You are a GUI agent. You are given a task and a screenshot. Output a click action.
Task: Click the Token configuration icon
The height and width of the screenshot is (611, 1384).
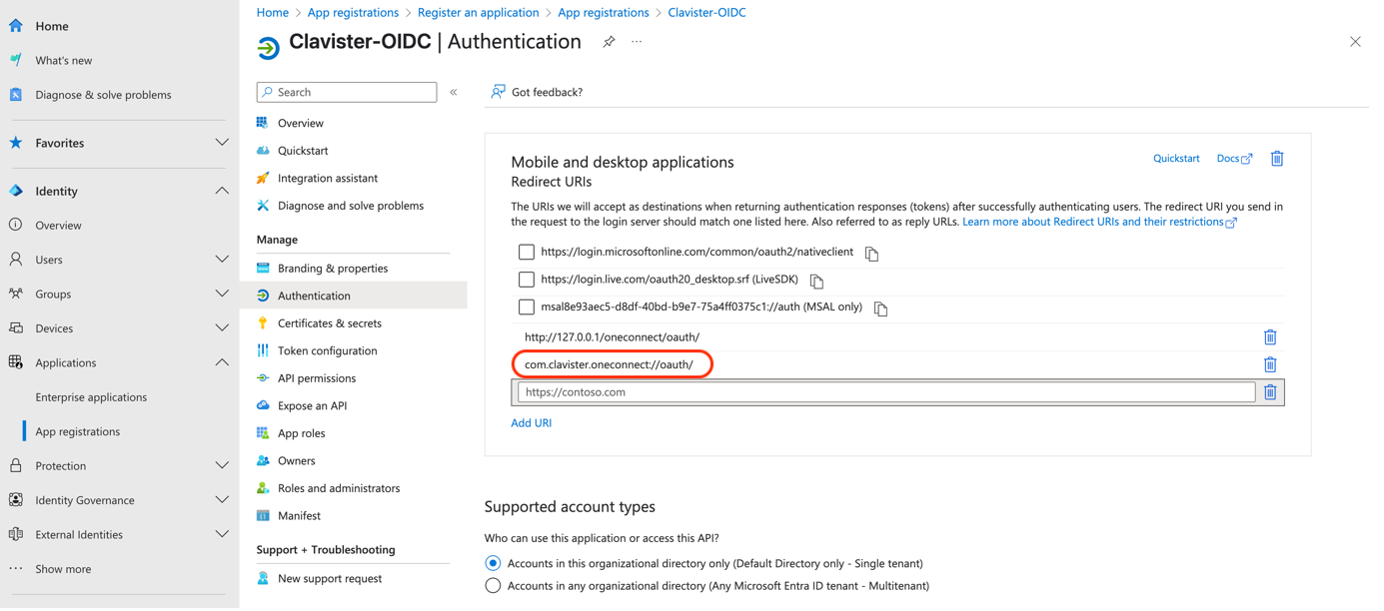[x=263, y=351]
